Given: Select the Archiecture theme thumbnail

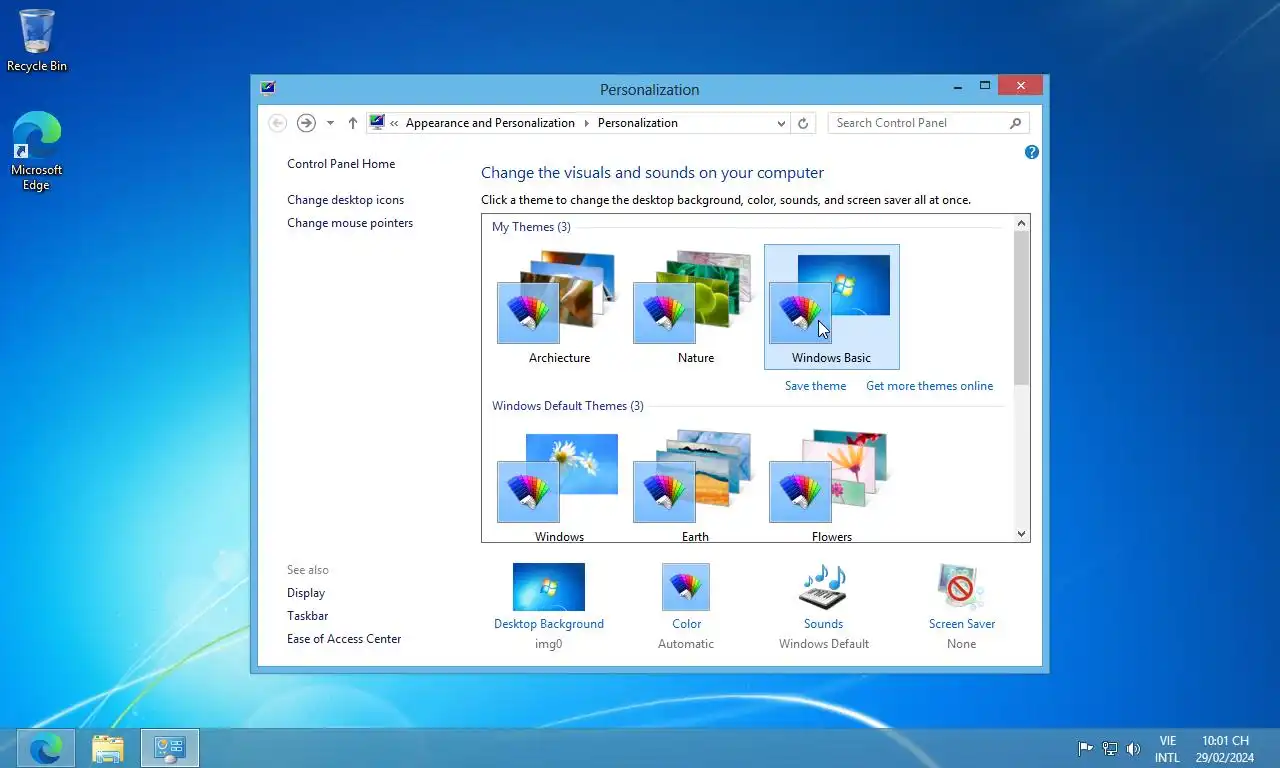Looking at the screenshot, I should pyautogui.click(x=559, y=307).
